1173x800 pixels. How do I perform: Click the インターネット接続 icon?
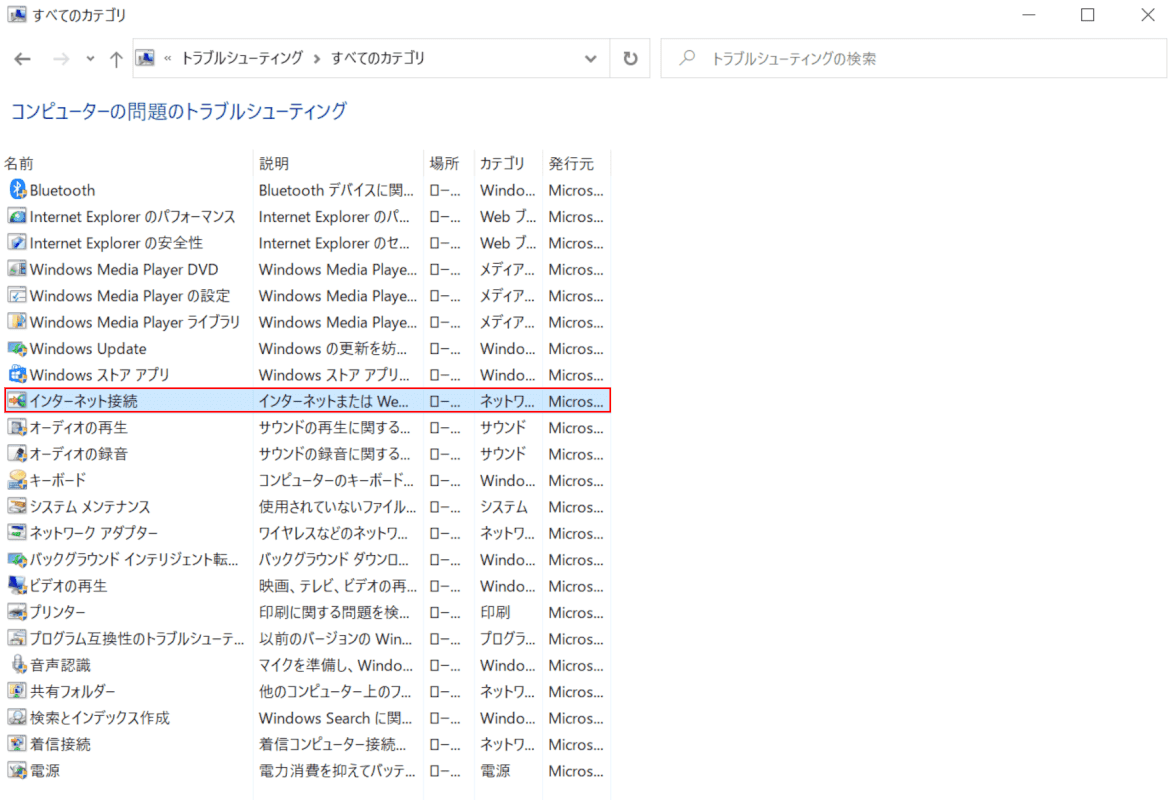click(17, 401)
